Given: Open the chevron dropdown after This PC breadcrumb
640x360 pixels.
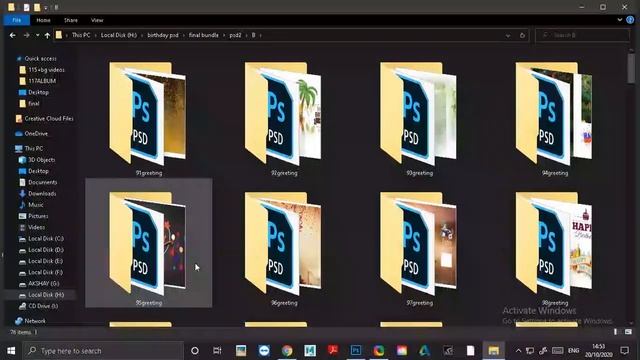Looking at the screenshot, I should 96,36.
